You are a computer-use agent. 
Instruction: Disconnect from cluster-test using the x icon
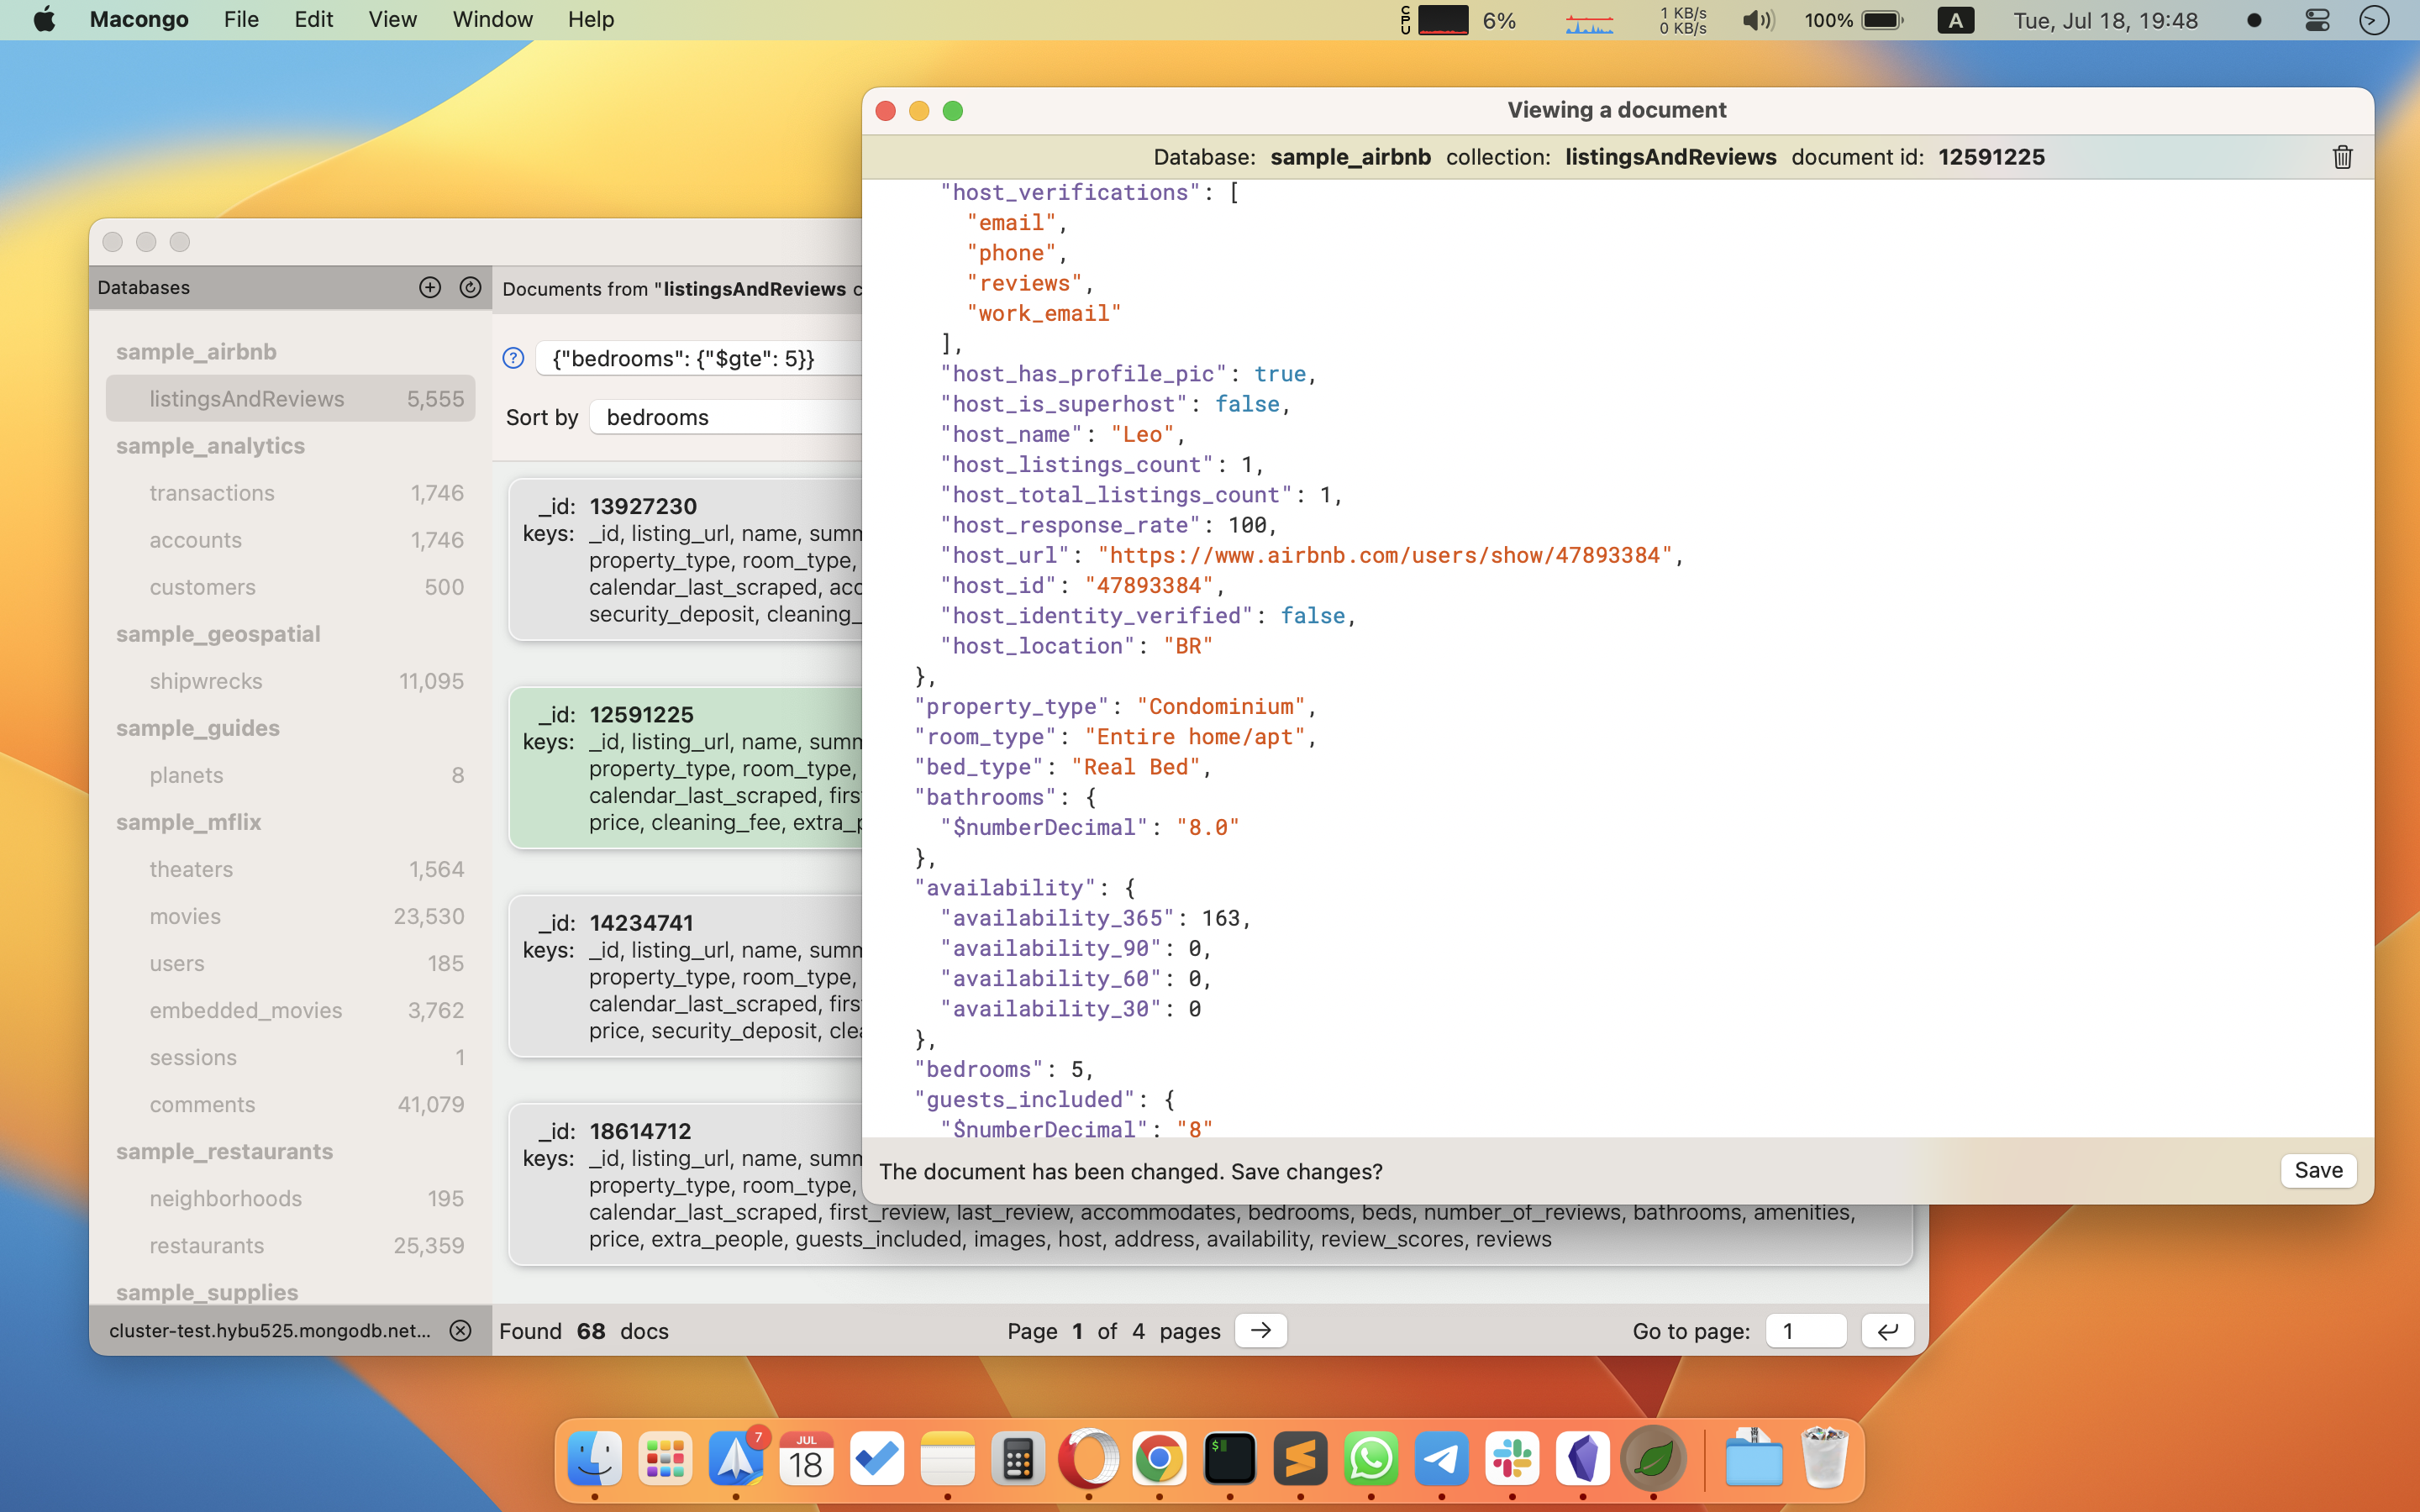tap(460, 1330)
